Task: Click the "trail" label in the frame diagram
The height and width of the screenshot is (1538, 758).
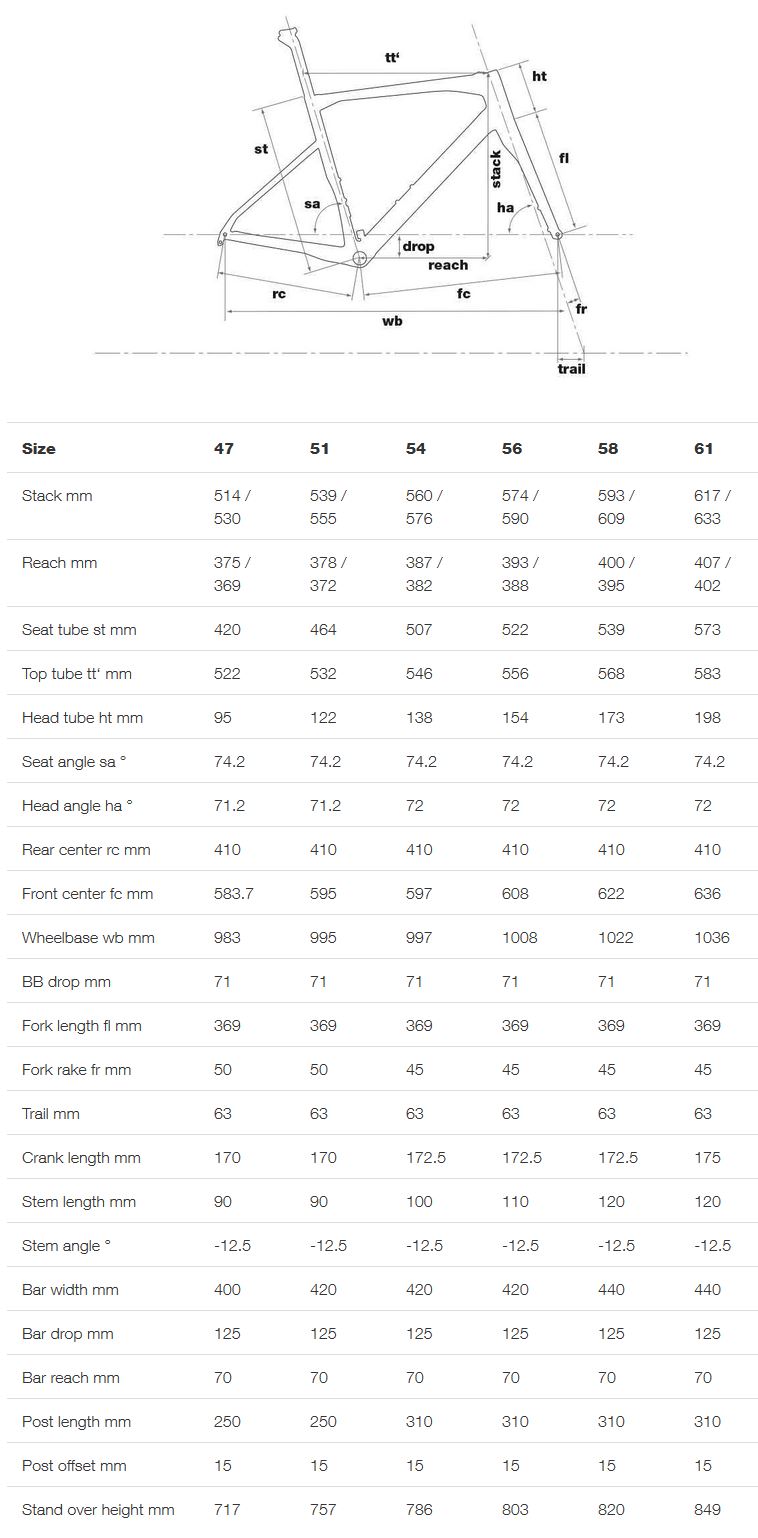Action: pos(571,369)
